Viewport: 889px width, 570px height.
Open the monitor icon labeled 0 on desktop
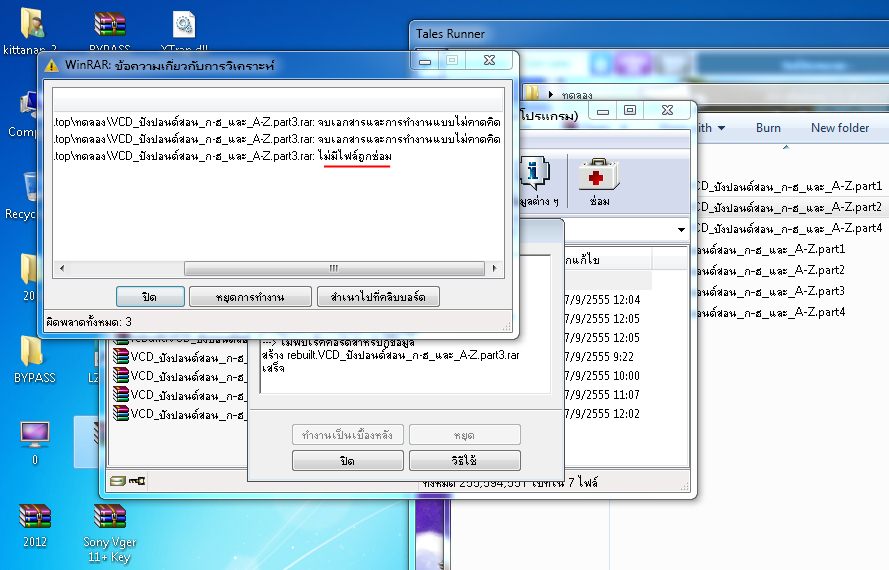(35, 442)
